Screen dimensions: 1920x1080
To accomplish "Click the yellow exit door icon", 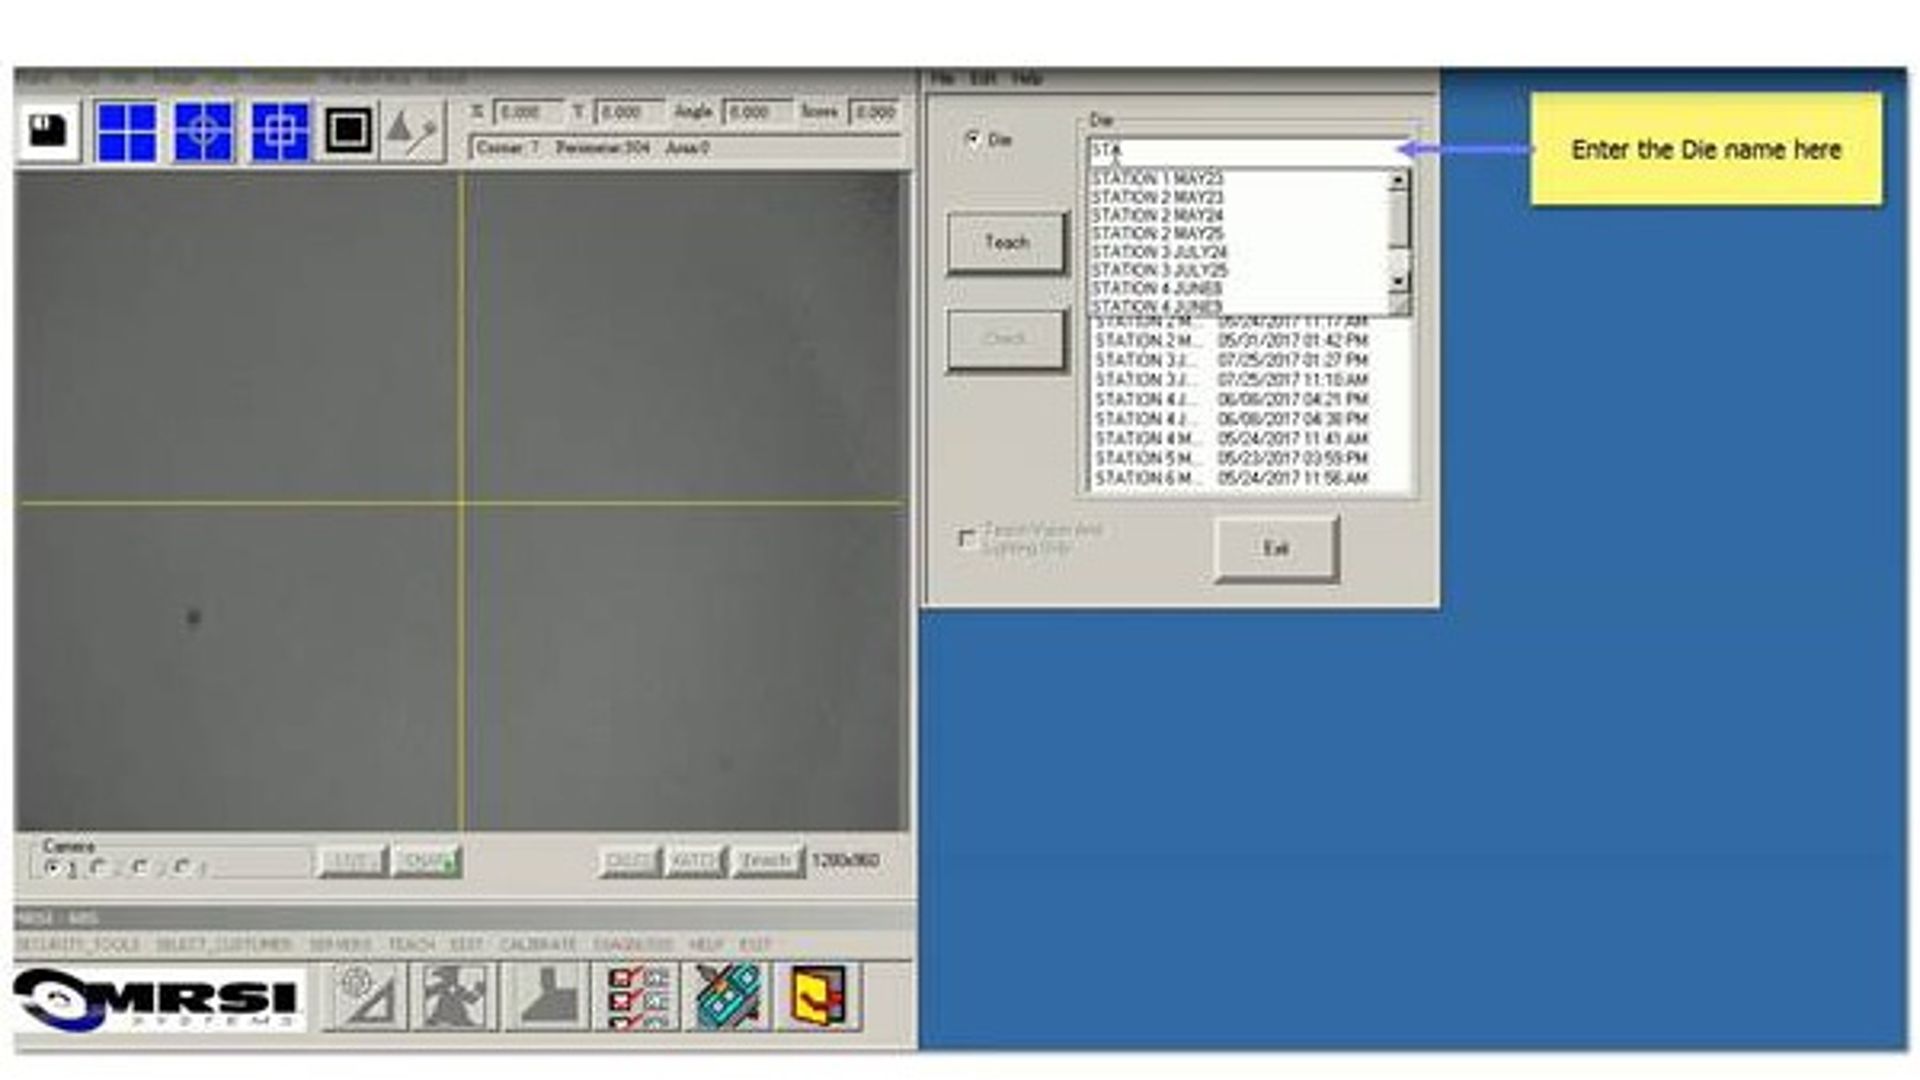I will [x=819, y=996].
